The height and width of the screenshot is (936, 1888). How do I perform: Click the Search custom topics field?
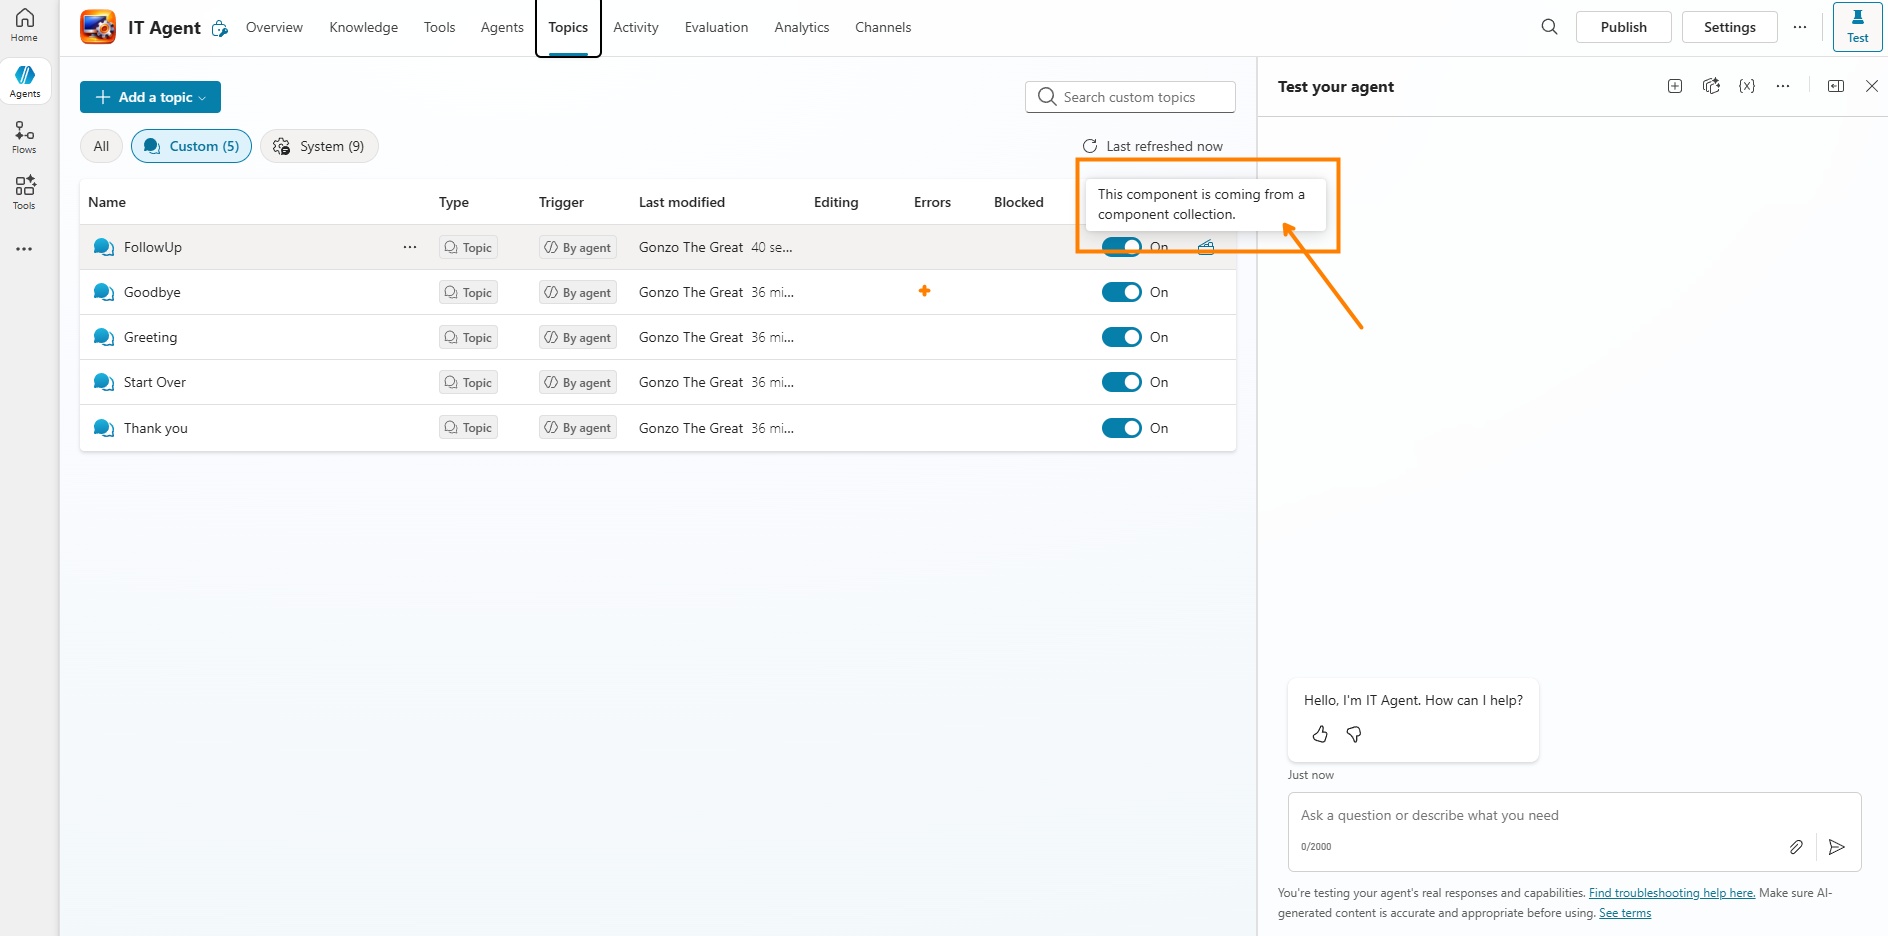[1130, 97]
